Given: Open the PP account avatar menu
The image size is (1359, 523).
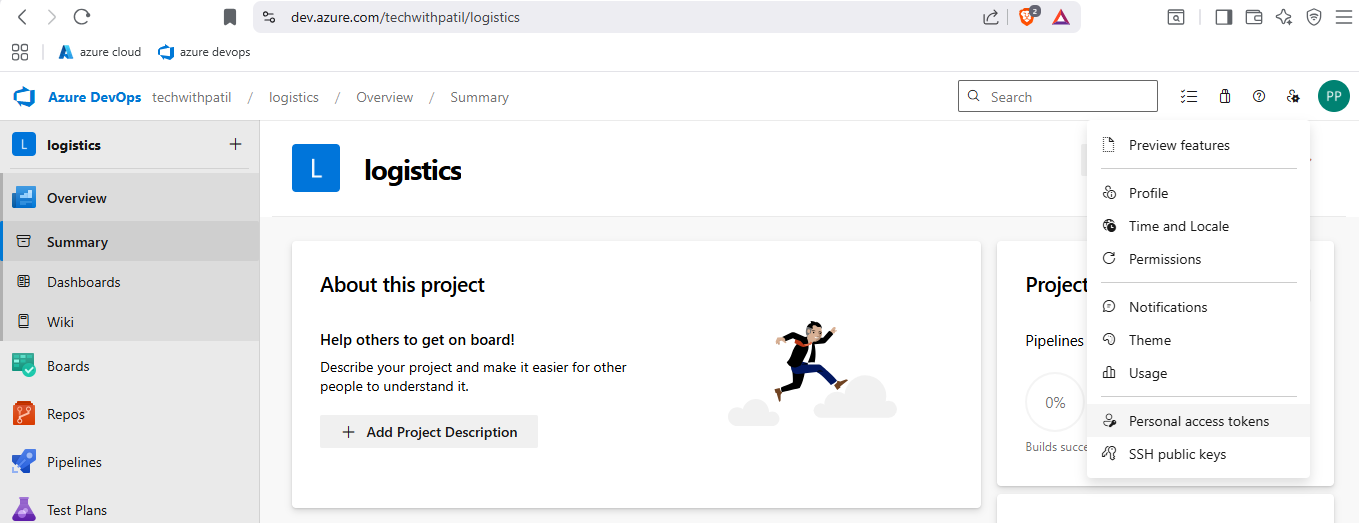Looking at the screenshot, I should click(1333, 97).
